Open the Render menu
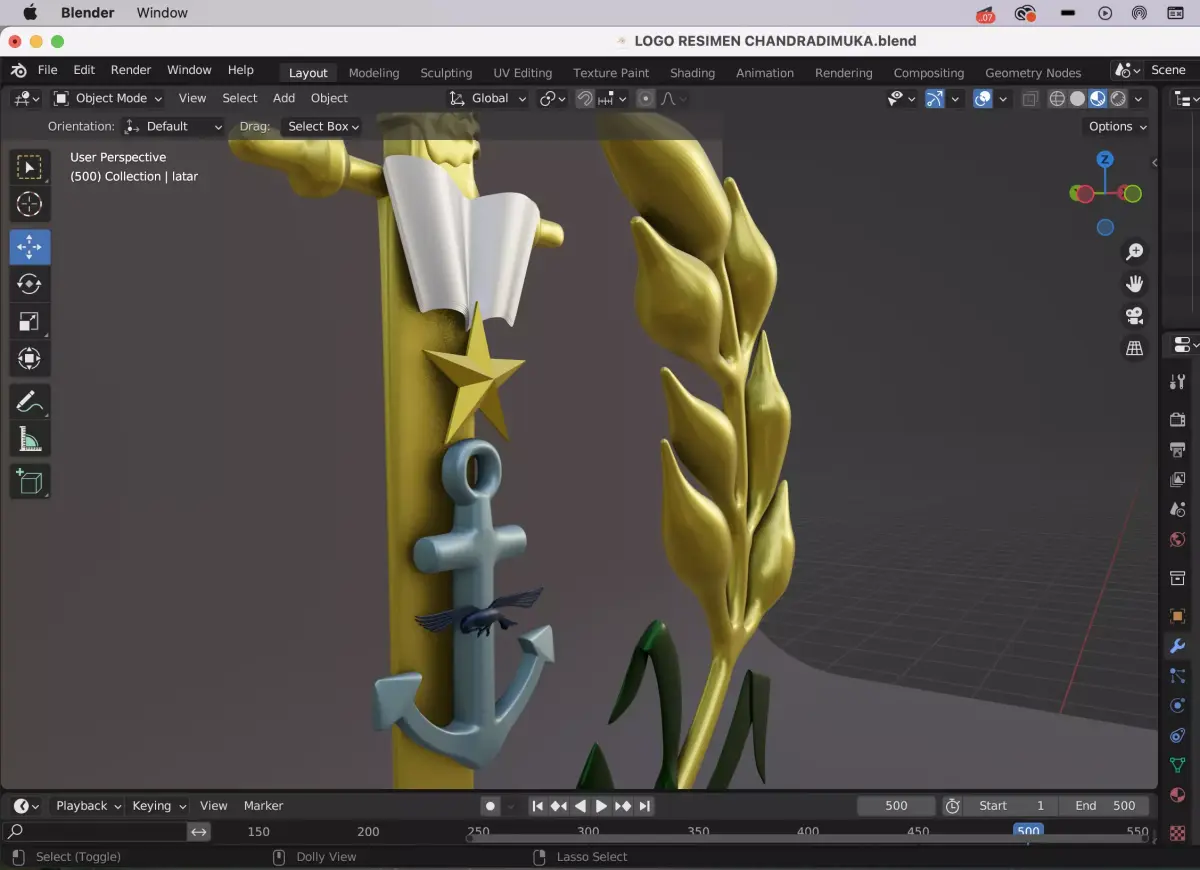 click(131, 70)
